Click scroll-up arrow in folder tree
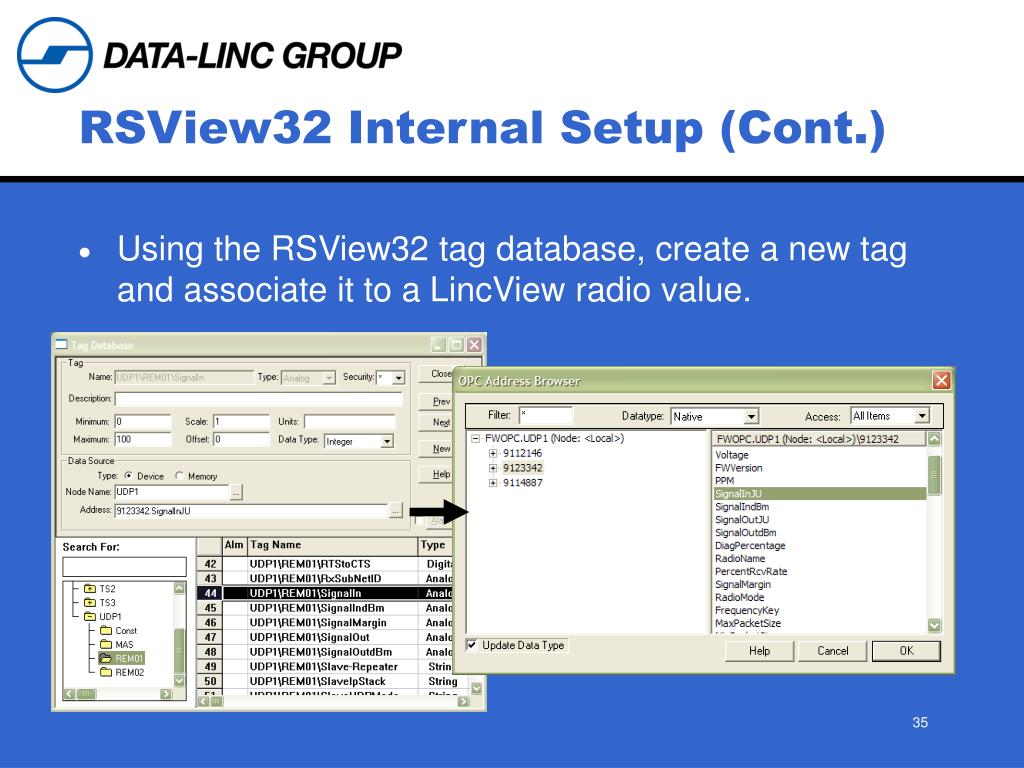The image size is (1024, 768). click(180, 588)
